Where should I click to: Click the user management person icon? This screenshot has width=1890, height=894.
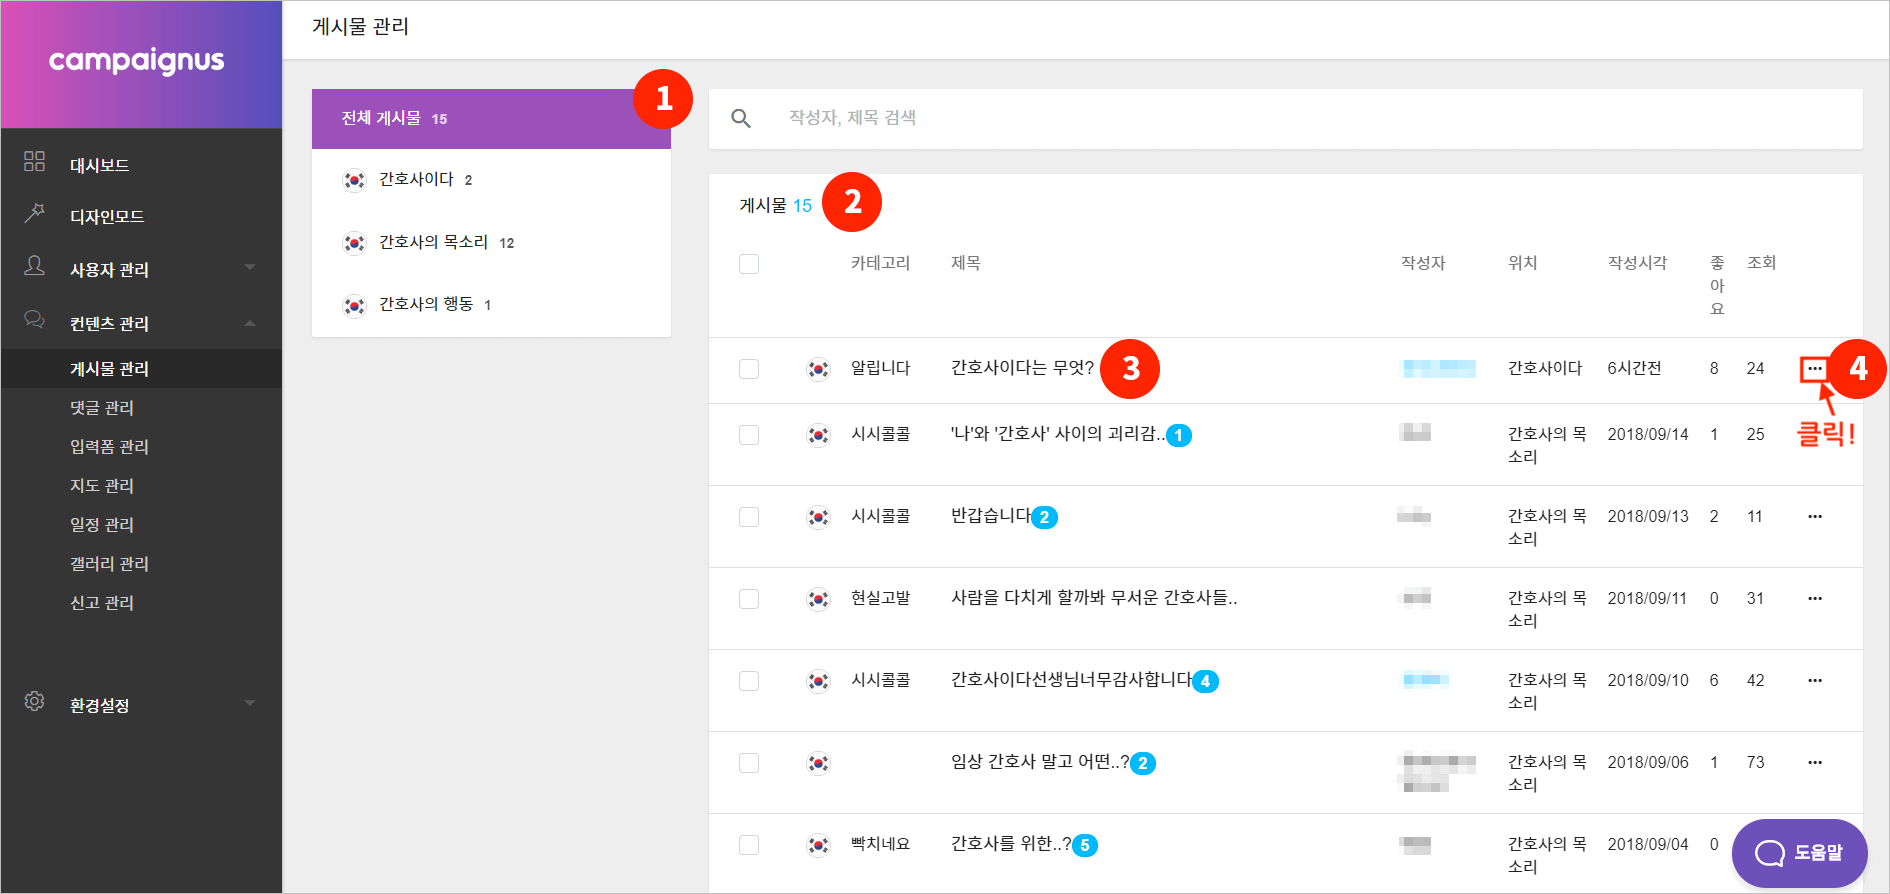click(35, 266)
